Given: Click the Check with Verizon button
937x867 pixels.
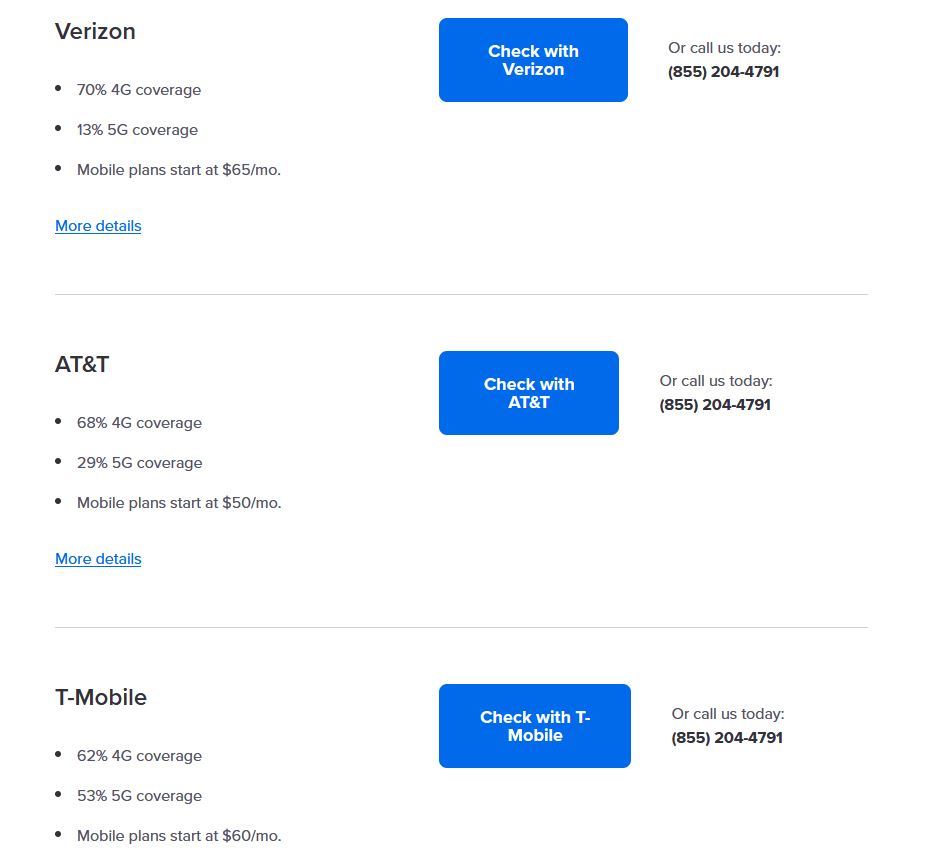Looking at the screenshot, I should [533, 60].
